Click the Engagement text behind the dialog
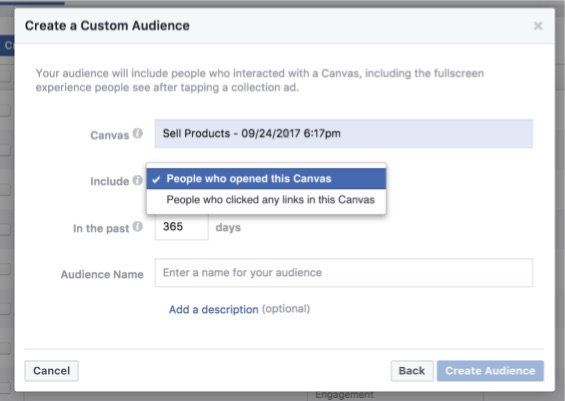Screen dimensions: 565x401 tap(344, 395)
